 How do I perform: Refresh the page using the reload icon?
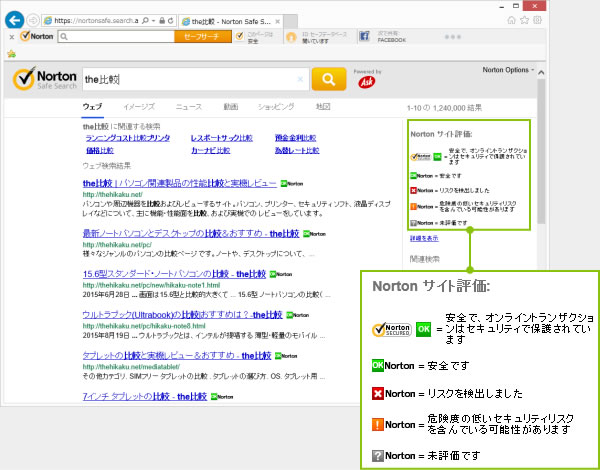(171, 21)
